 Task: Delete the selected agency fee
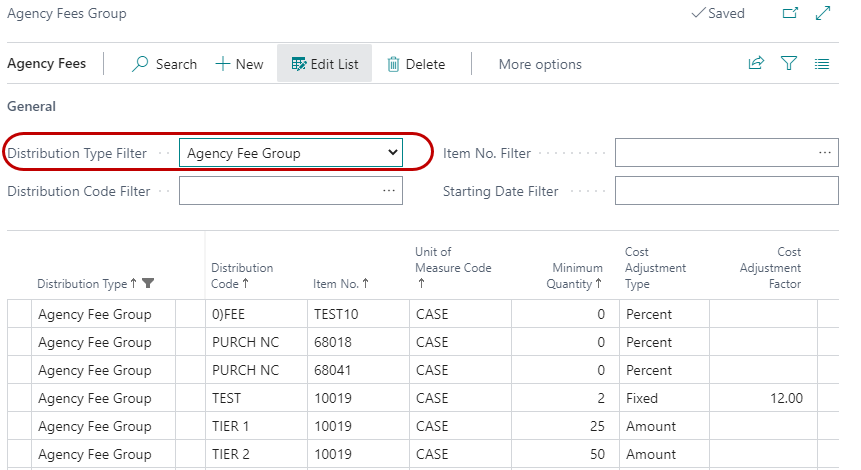pos(416,64)
